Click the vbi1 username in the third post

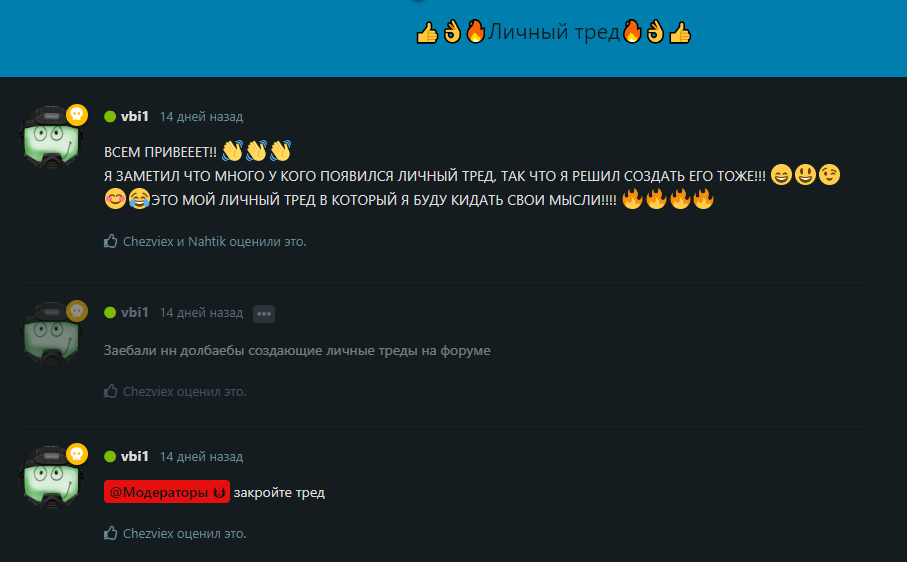135,456
